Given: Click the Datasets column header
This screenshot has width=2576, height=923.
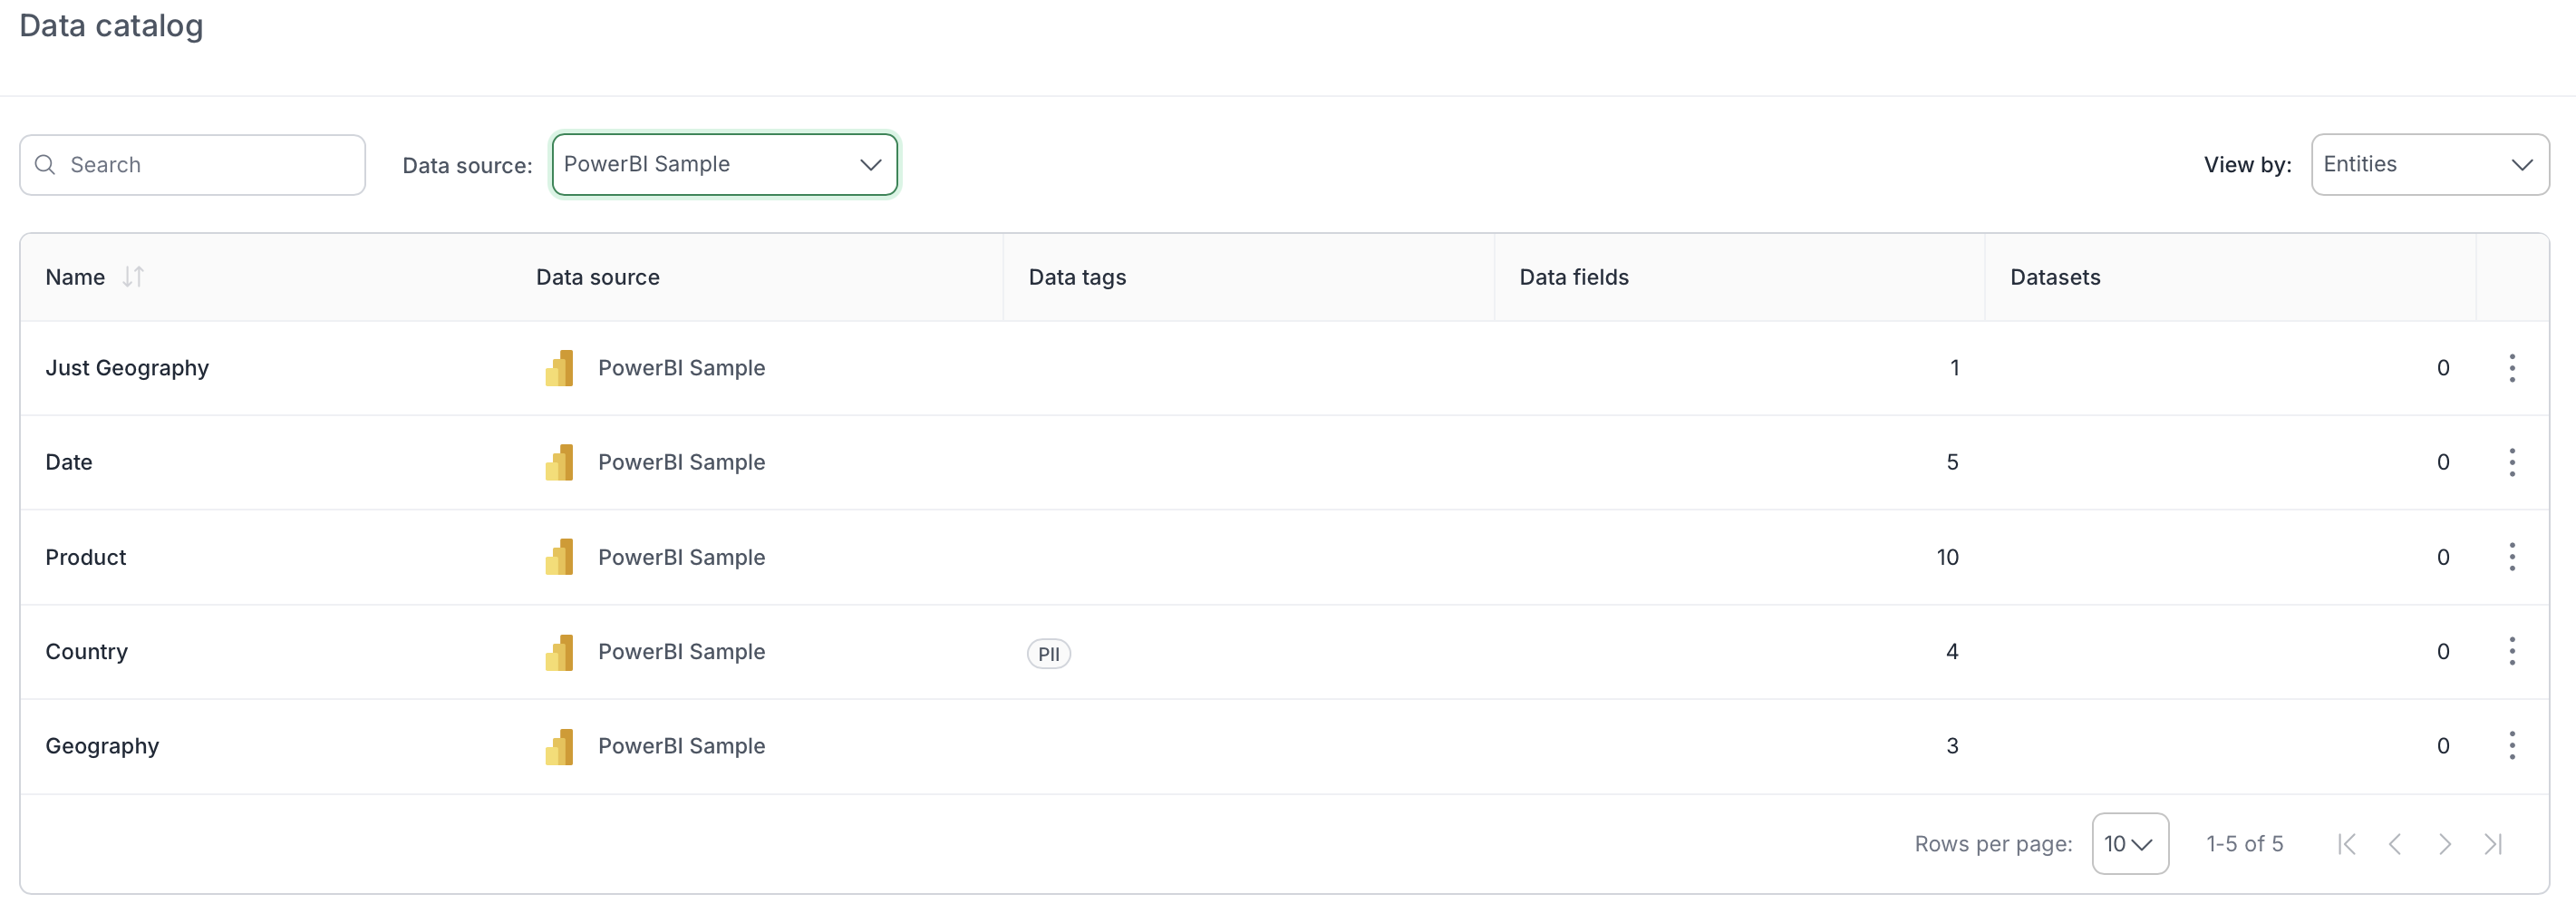Looking at the screenshot, I should [2055, 277].
